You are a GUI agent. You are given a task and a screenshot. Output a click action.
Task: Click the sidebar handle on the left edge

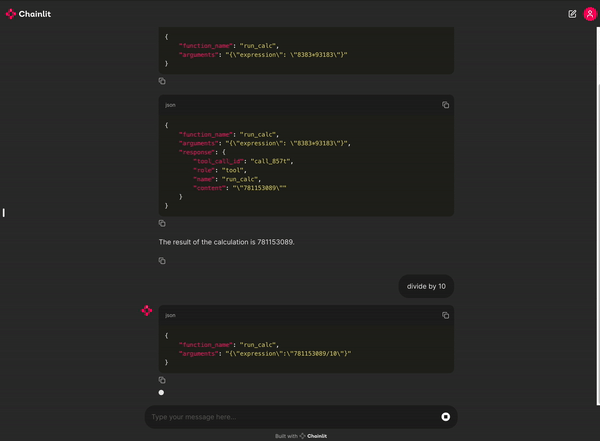click(x=4, y=213)
